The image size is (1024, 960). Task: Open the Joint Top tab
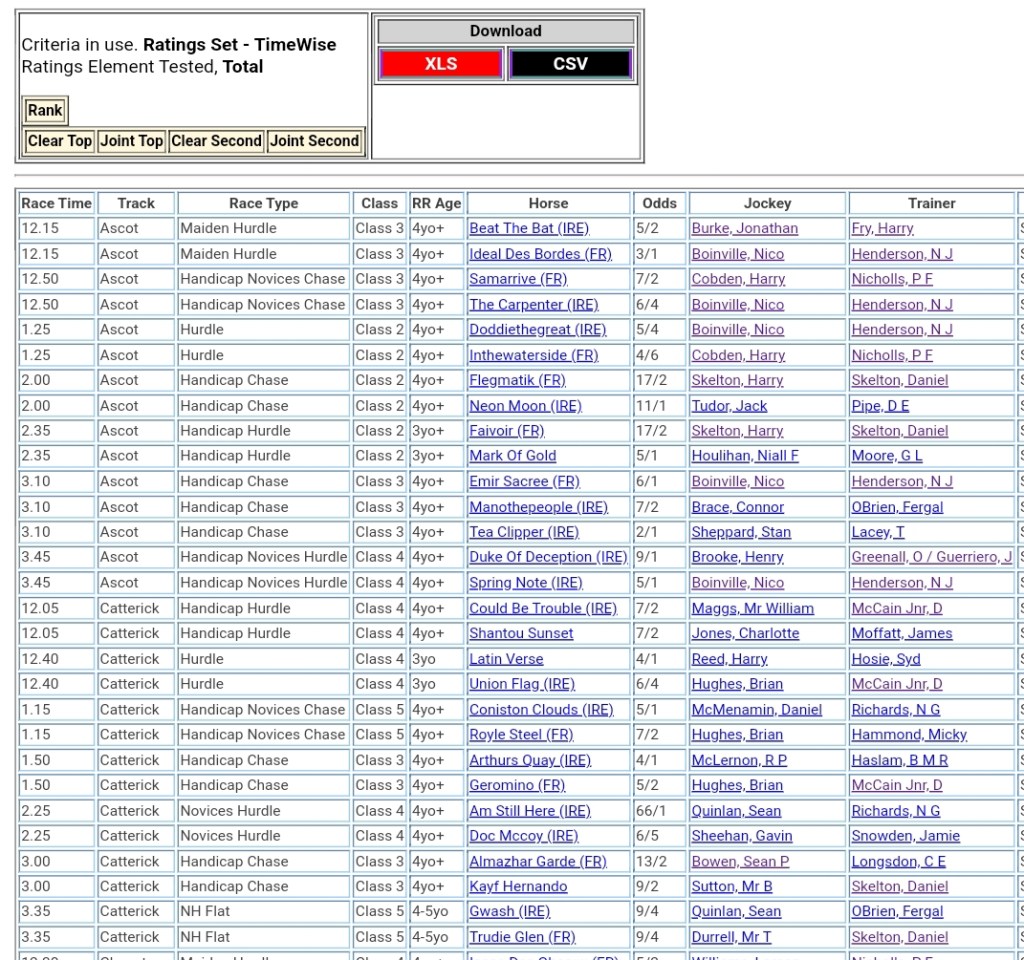131,141
